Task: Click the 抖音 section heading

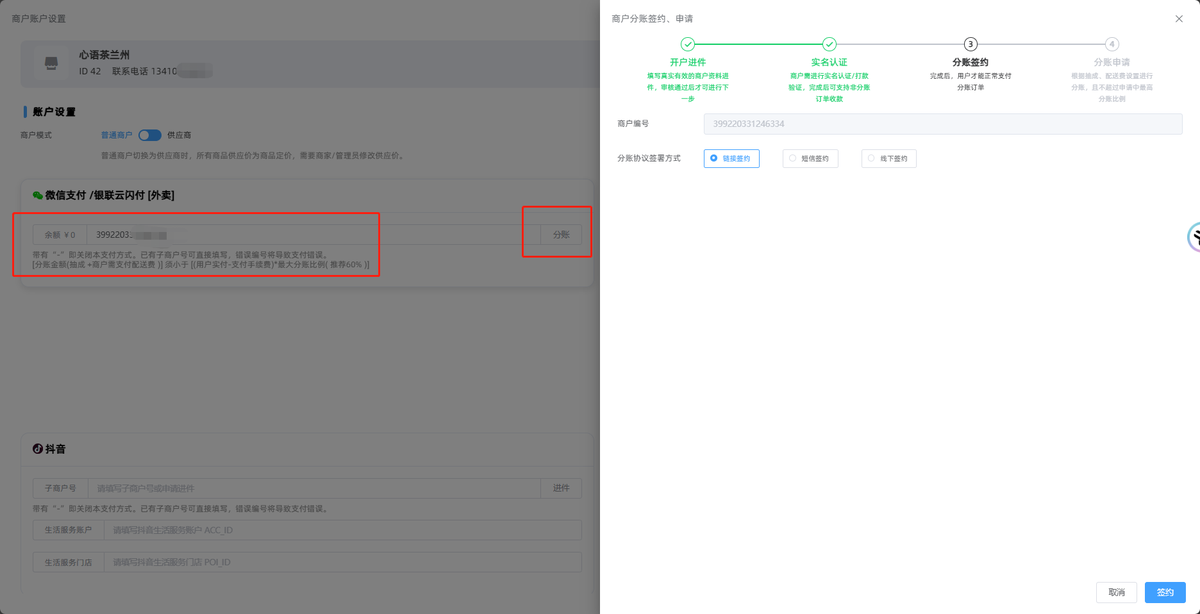Action: point(55,450)
